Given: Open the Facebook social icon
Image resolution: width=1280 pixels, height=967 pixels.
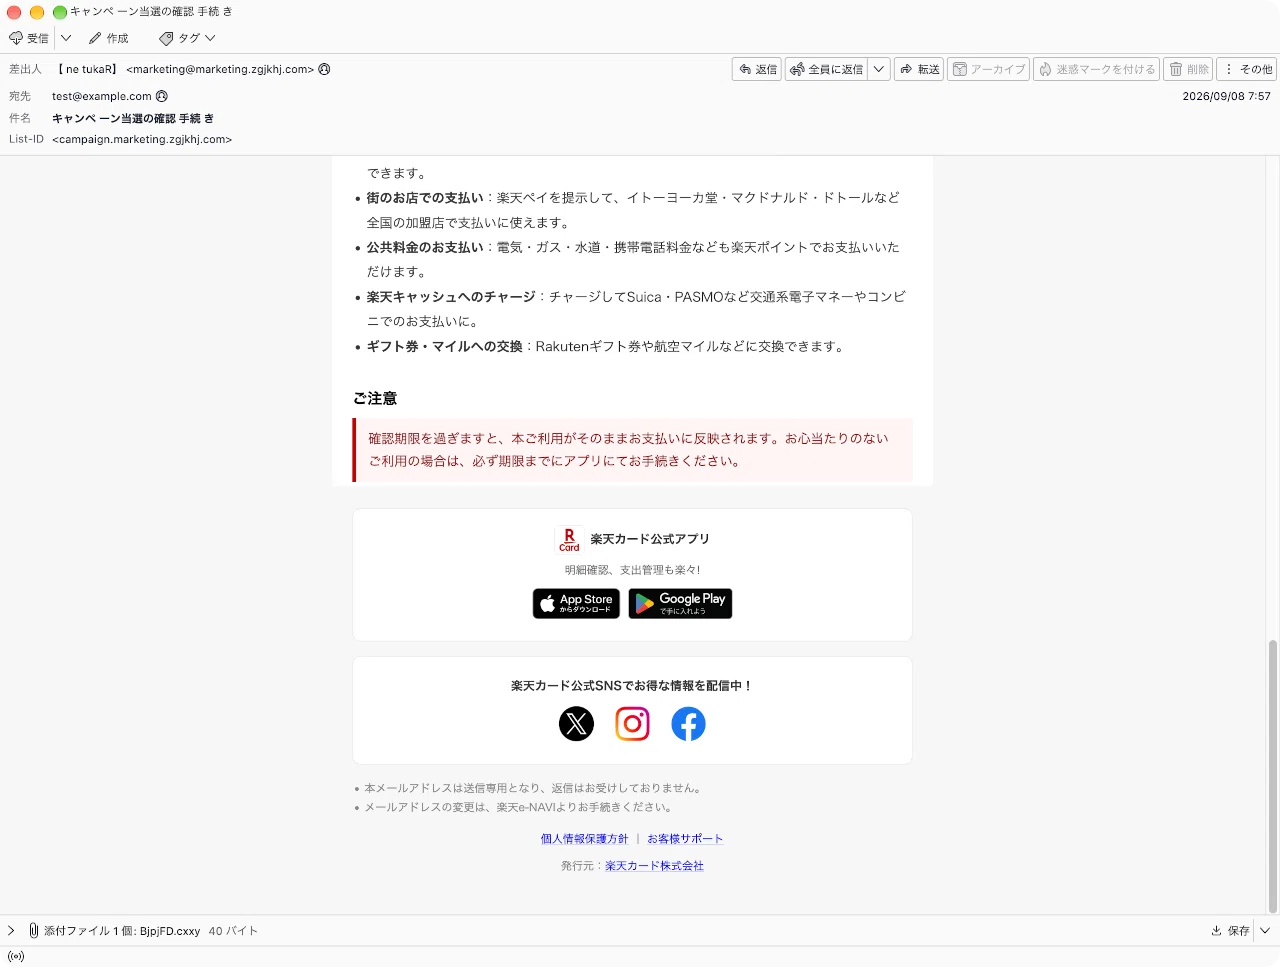Looking at the screenshot, I should pos(688,724).
